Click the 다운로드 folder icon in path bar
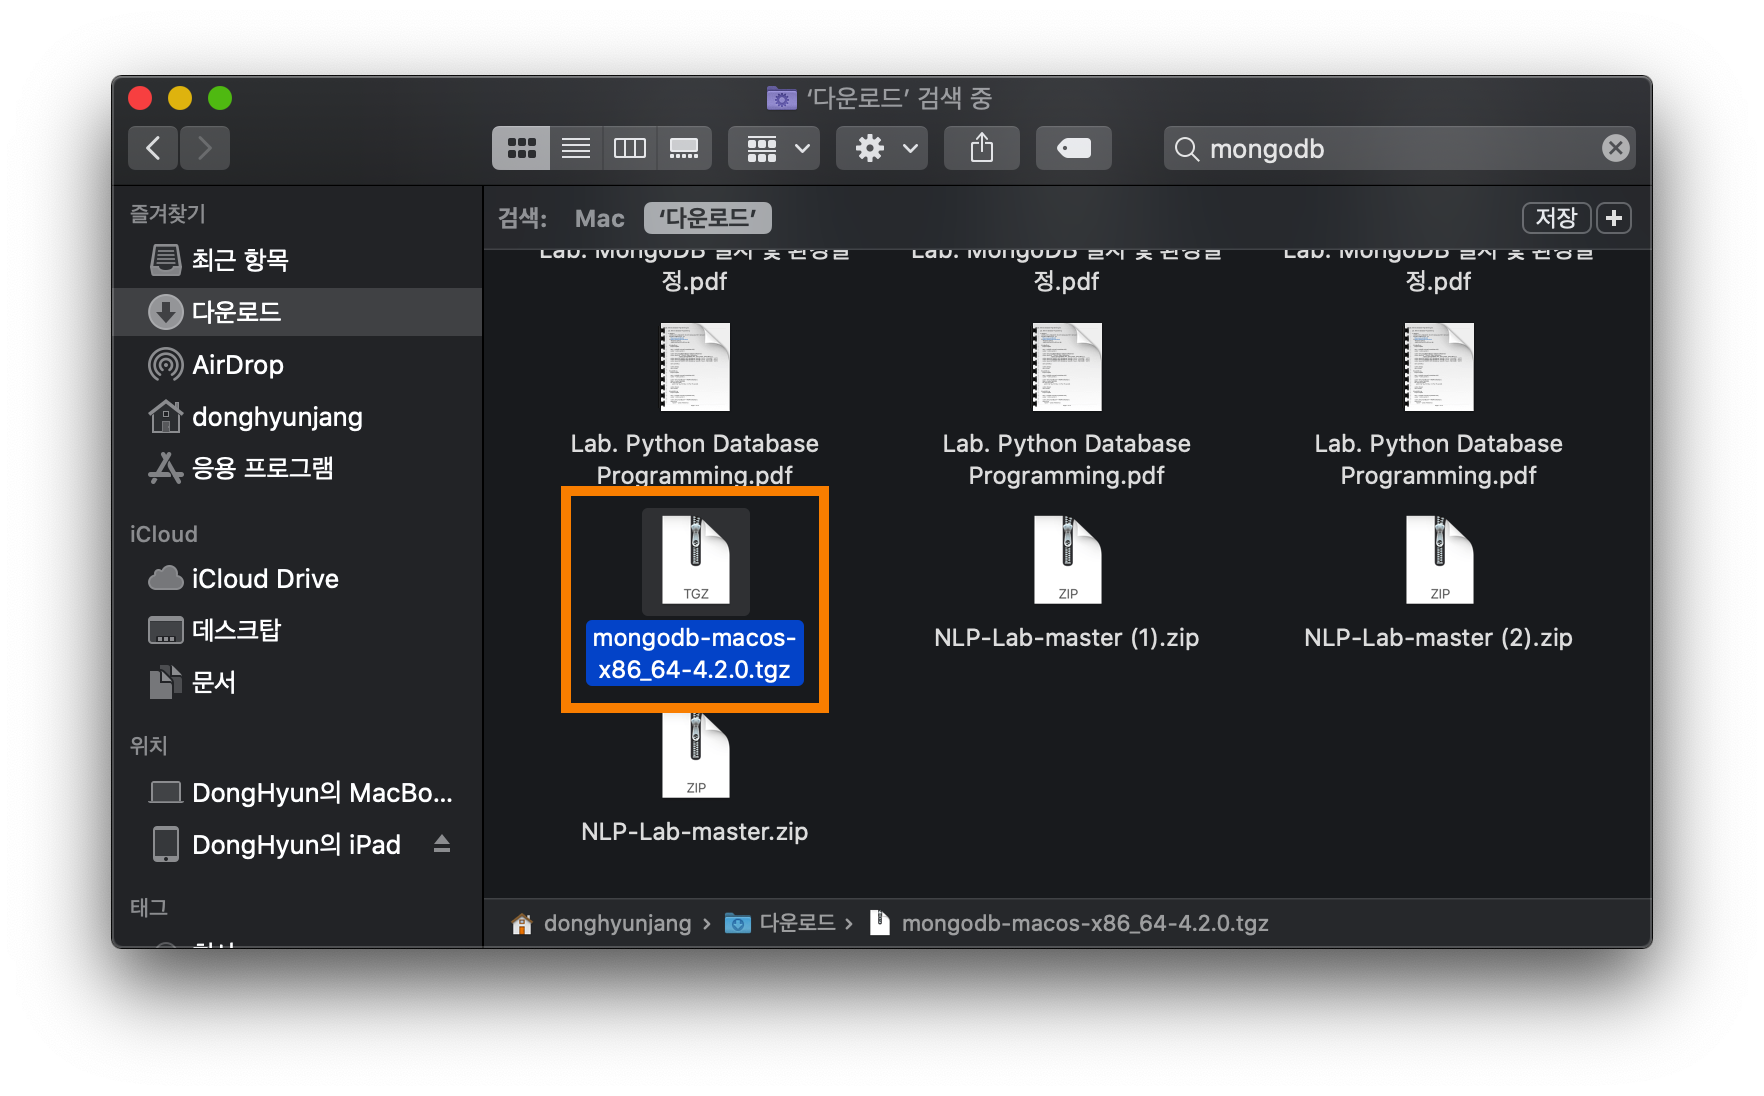This screenshot has width=1764, height=1096. coord(738,923)
